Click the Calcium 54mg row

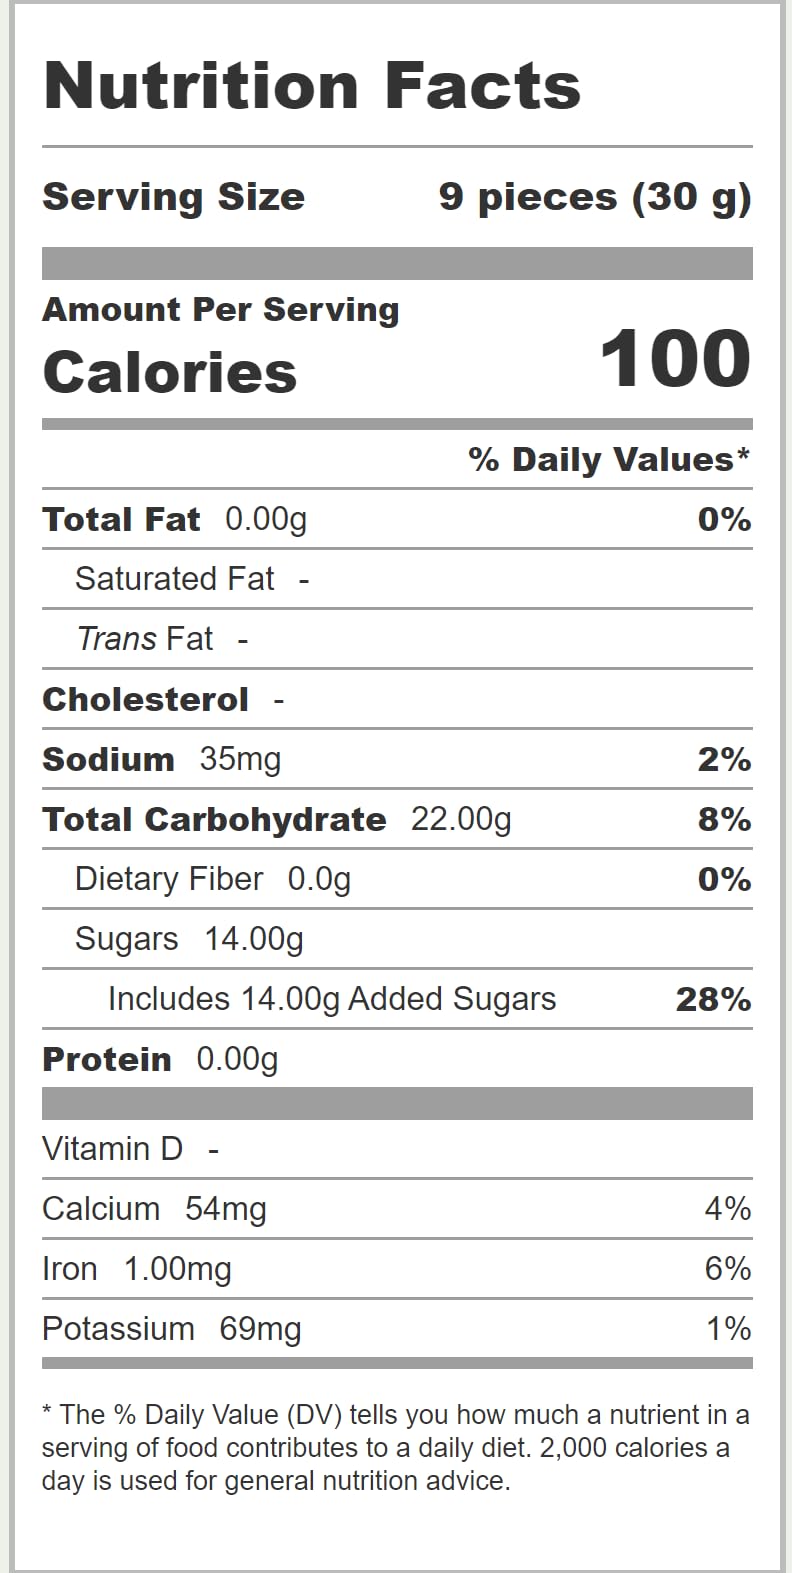tap(154, 1209)
